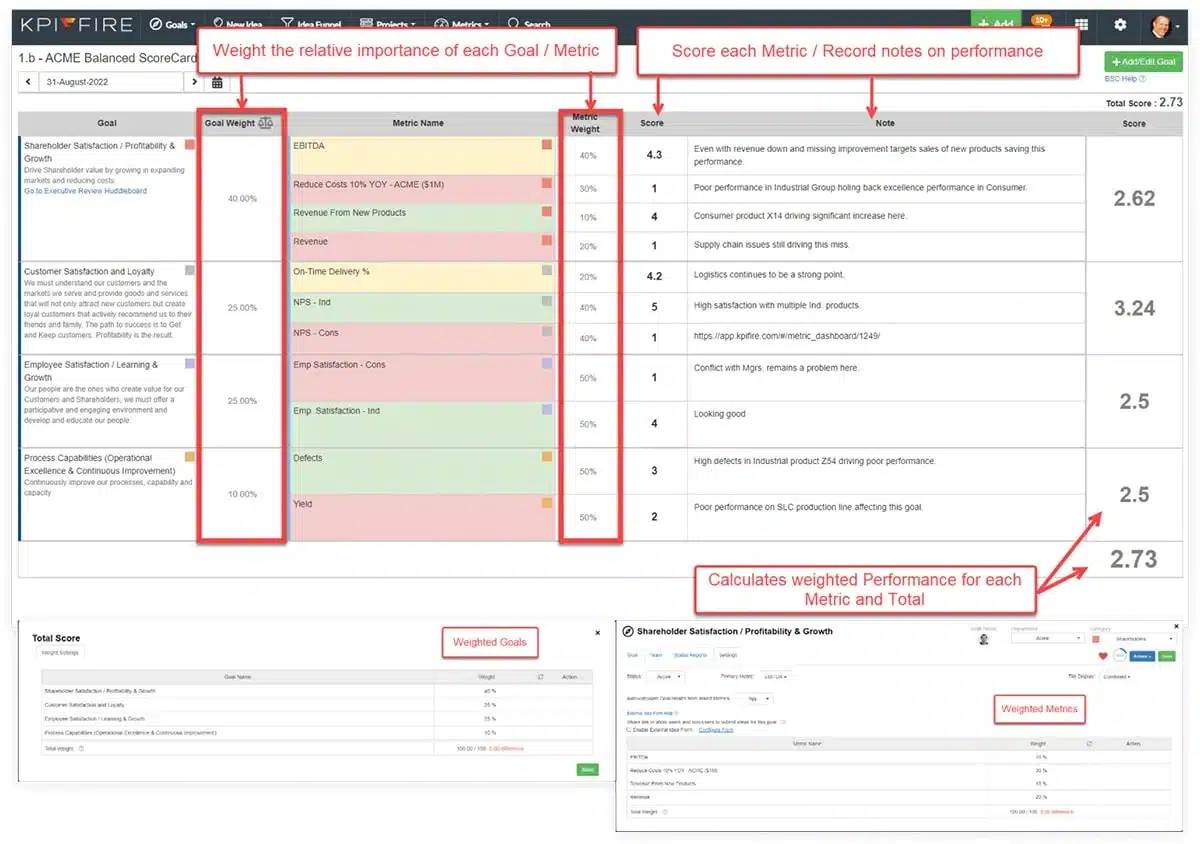The width and height of the screenshot is (1200, 844).
Task: Click the Add/Edit Goal button
Action: click(1143, 62)
